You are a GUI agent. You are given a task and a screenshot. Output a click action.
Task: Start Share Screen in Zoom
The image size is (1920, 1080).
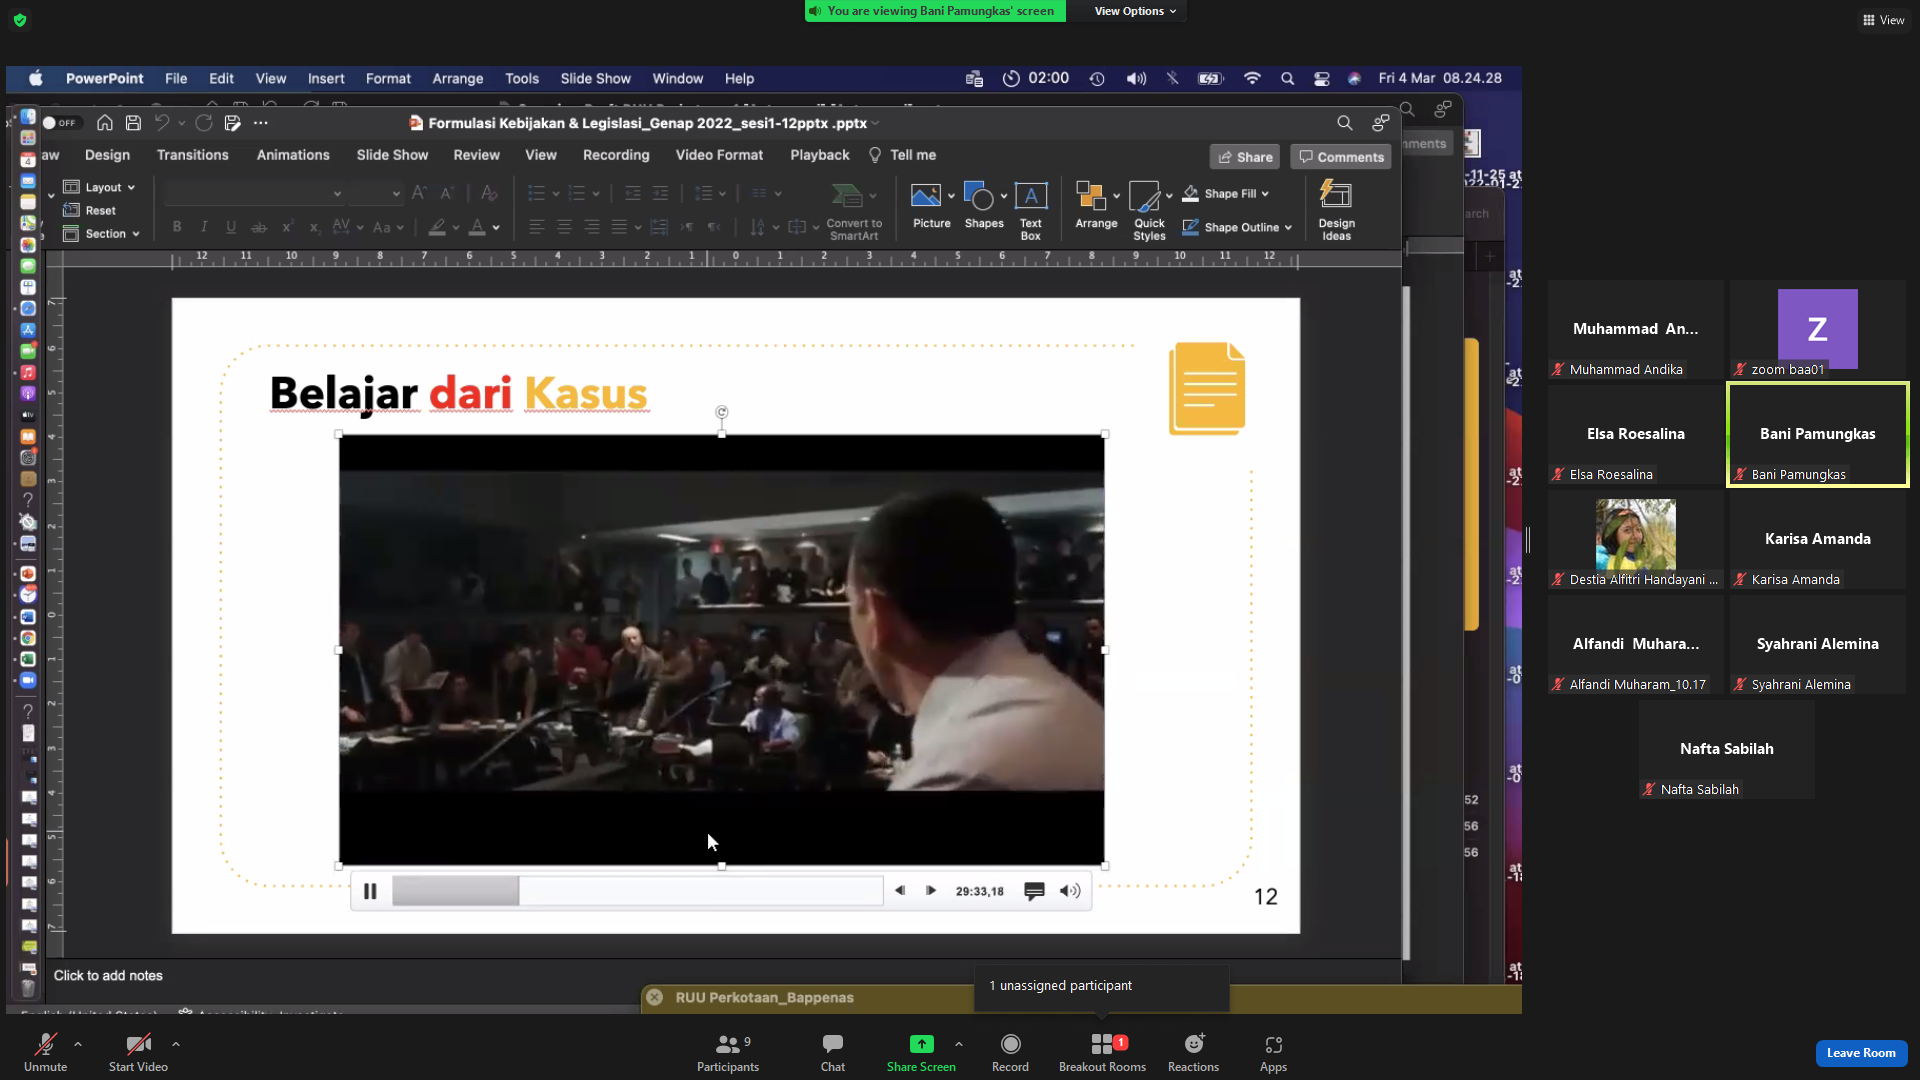[921, 1053]
